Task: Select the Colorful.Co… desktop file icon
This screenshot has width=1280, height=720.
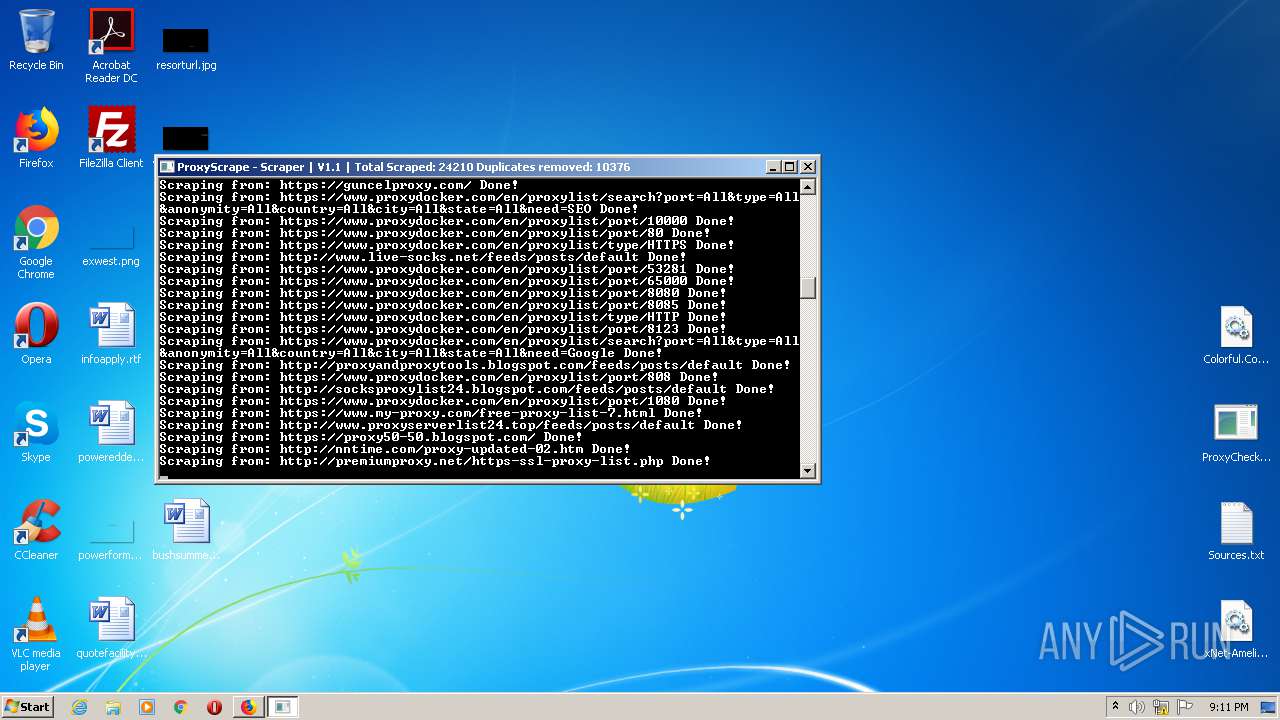Action: tap(1236, 334)
